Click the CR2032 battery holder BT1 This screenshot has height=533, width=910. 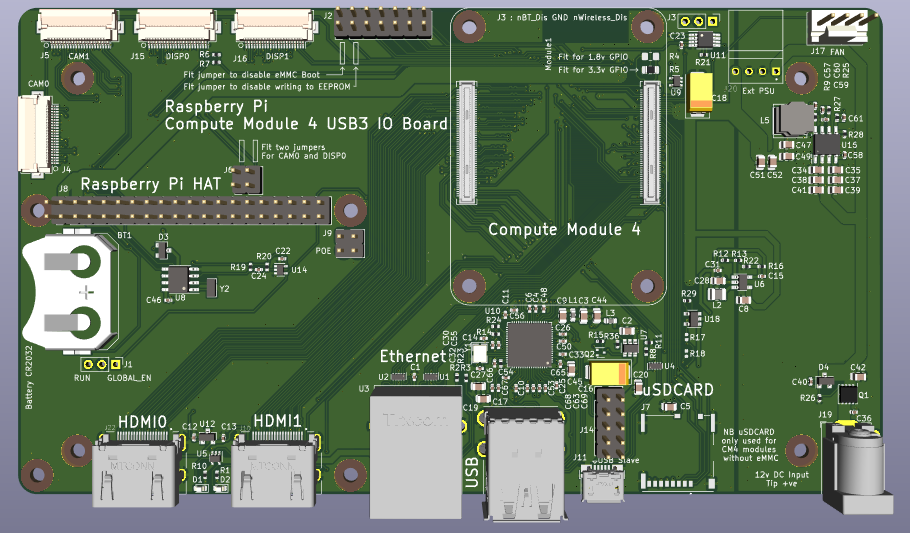point(72,290)
